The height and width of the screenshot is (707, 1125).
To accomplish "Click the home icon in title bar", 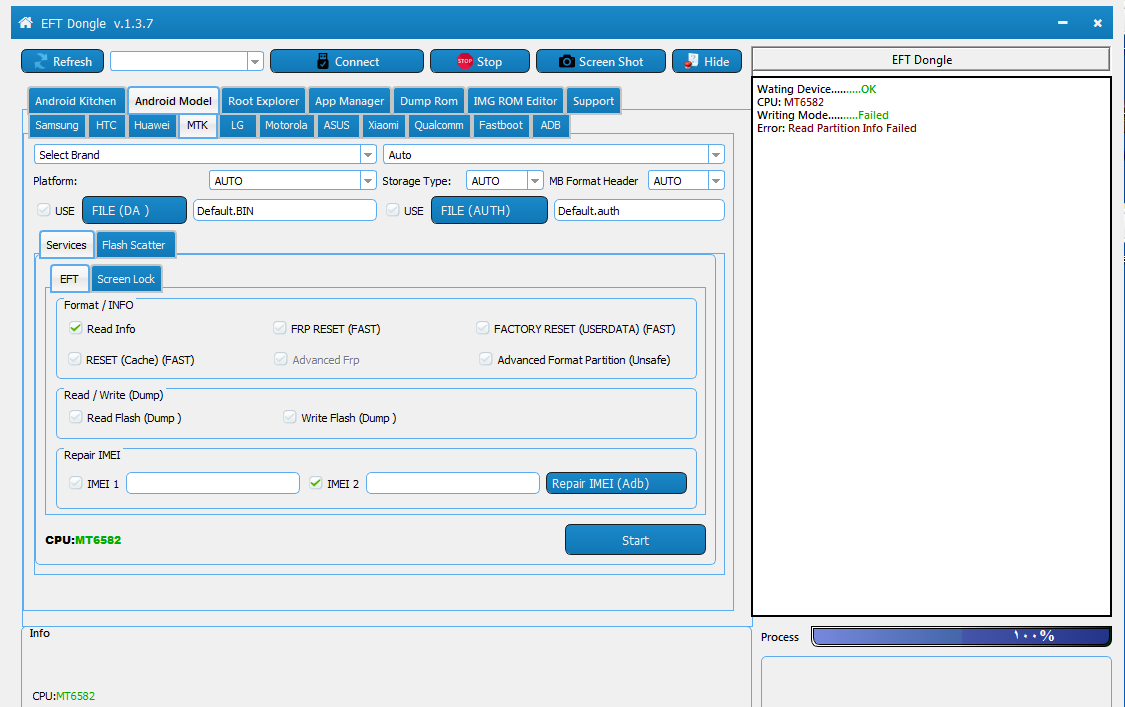I will click(x=26, y=22).
